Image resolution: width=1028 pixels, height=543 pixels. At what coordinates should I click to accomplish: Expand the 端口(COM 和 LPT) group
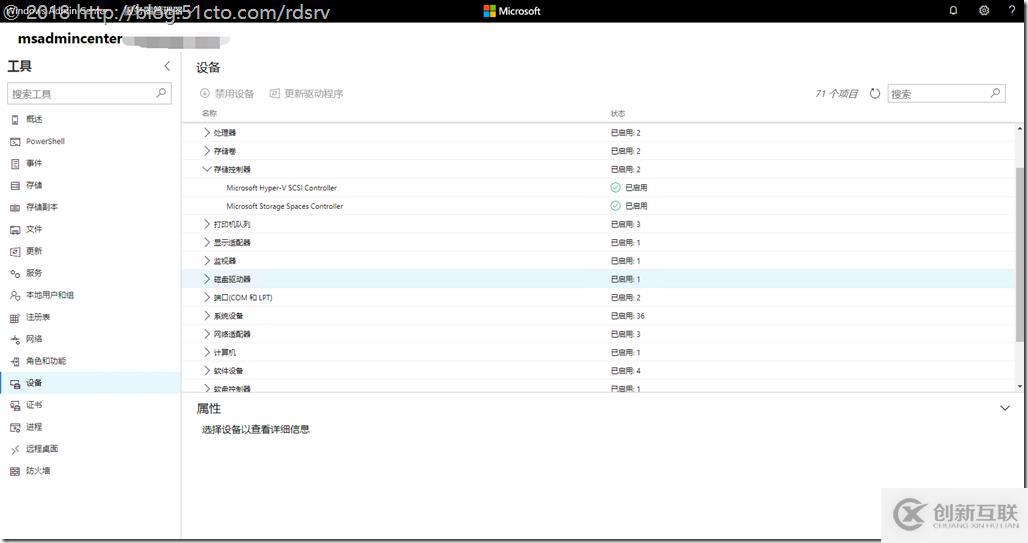(x=207, y=298)
